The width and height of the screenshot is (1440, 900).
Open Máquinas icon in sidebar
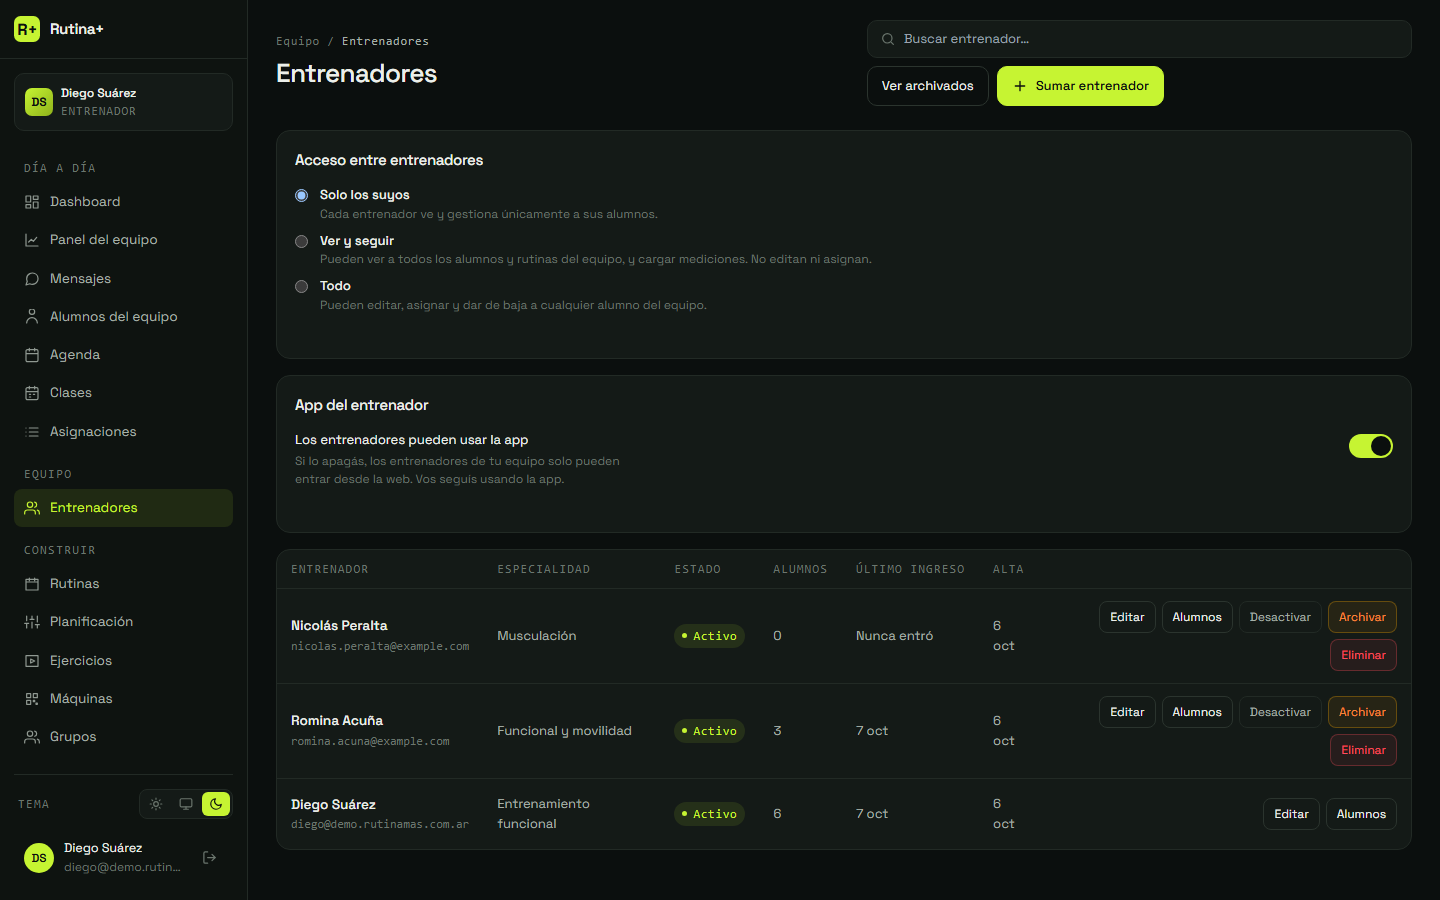click(x=32, y=699)
